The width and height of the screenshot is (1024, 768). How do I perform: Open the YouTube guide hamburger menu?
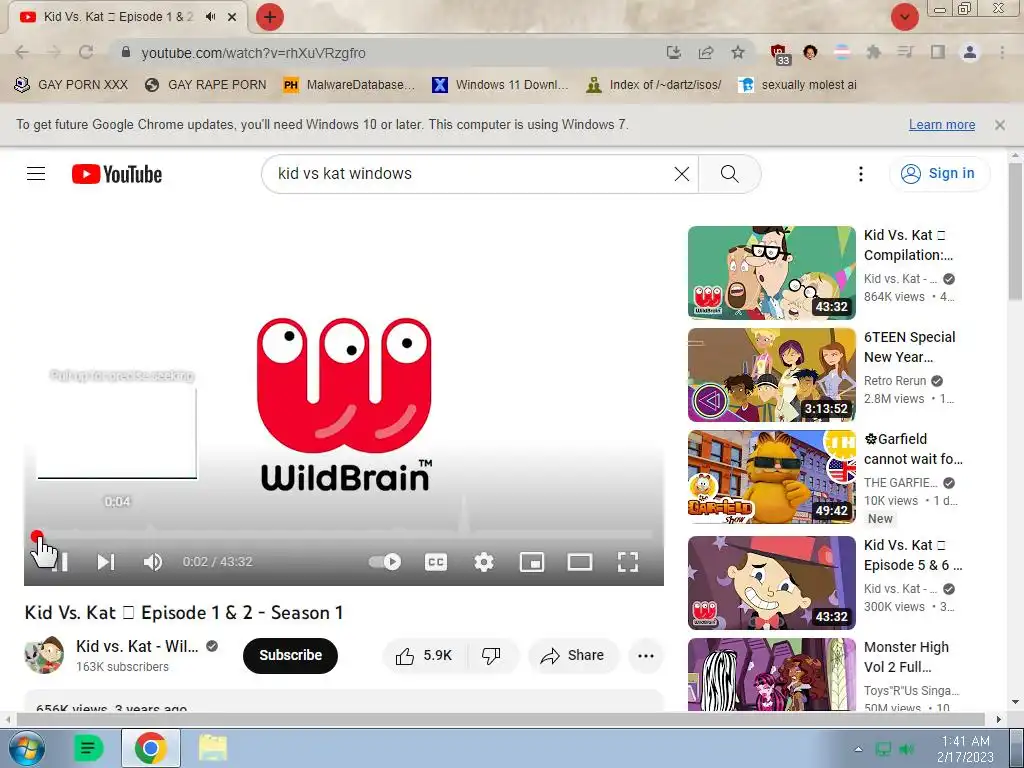36,174
